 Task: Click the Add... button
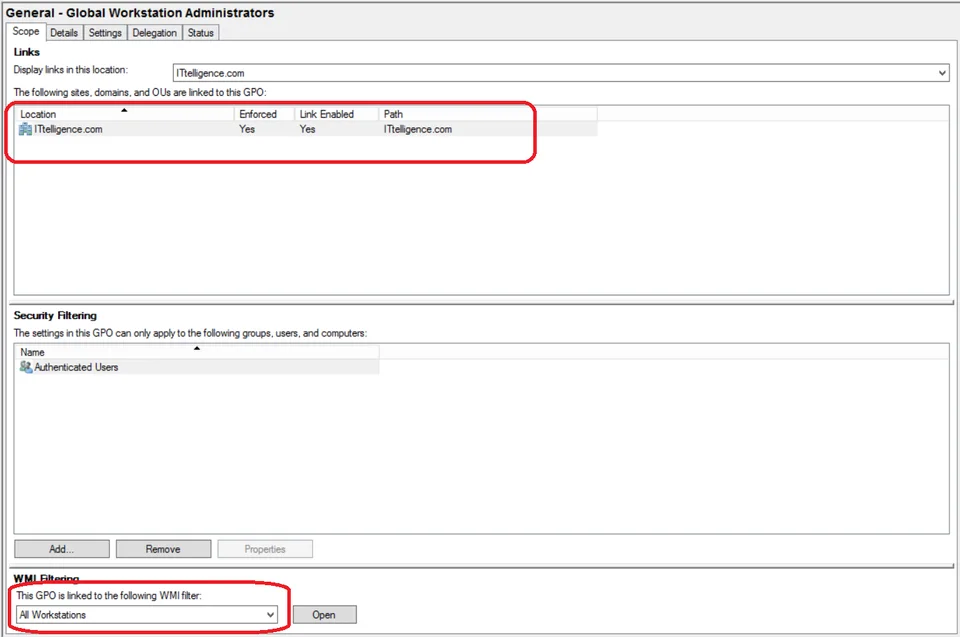[x=62, y=549]
